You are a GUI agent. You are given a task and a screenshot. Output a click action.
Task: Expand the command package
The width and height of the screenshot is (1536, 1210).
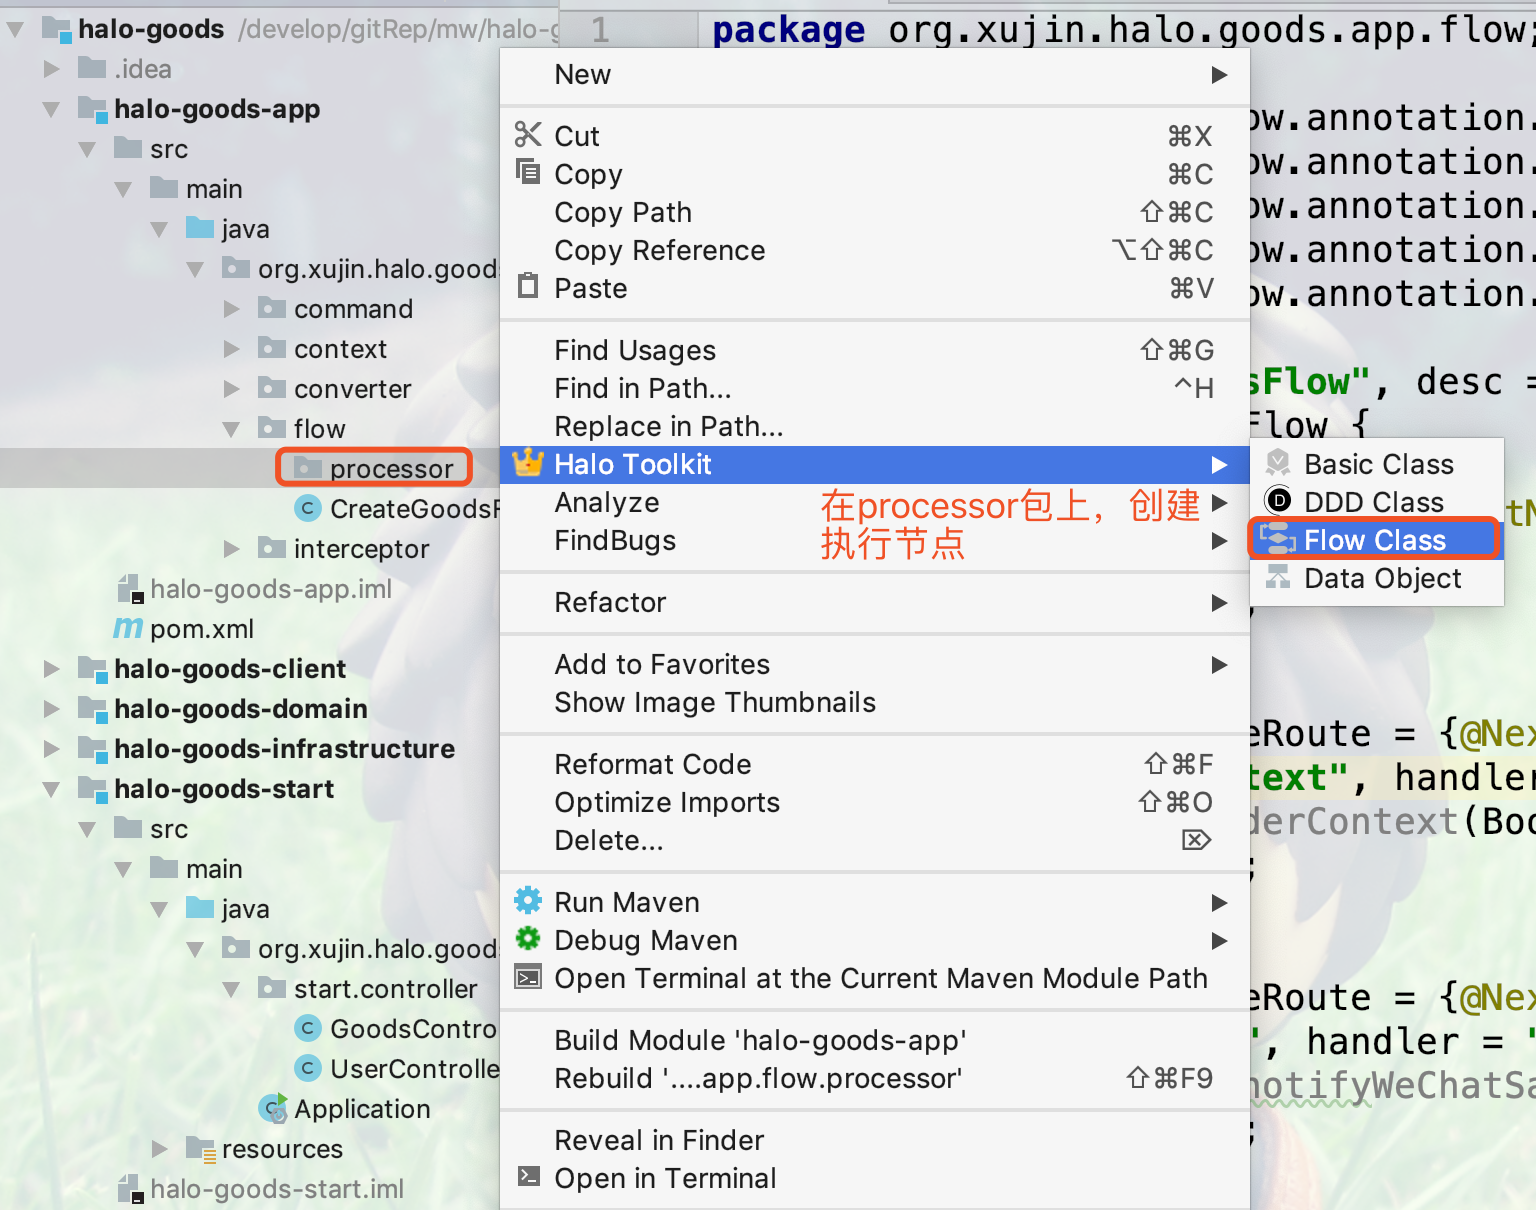(232, 309)
